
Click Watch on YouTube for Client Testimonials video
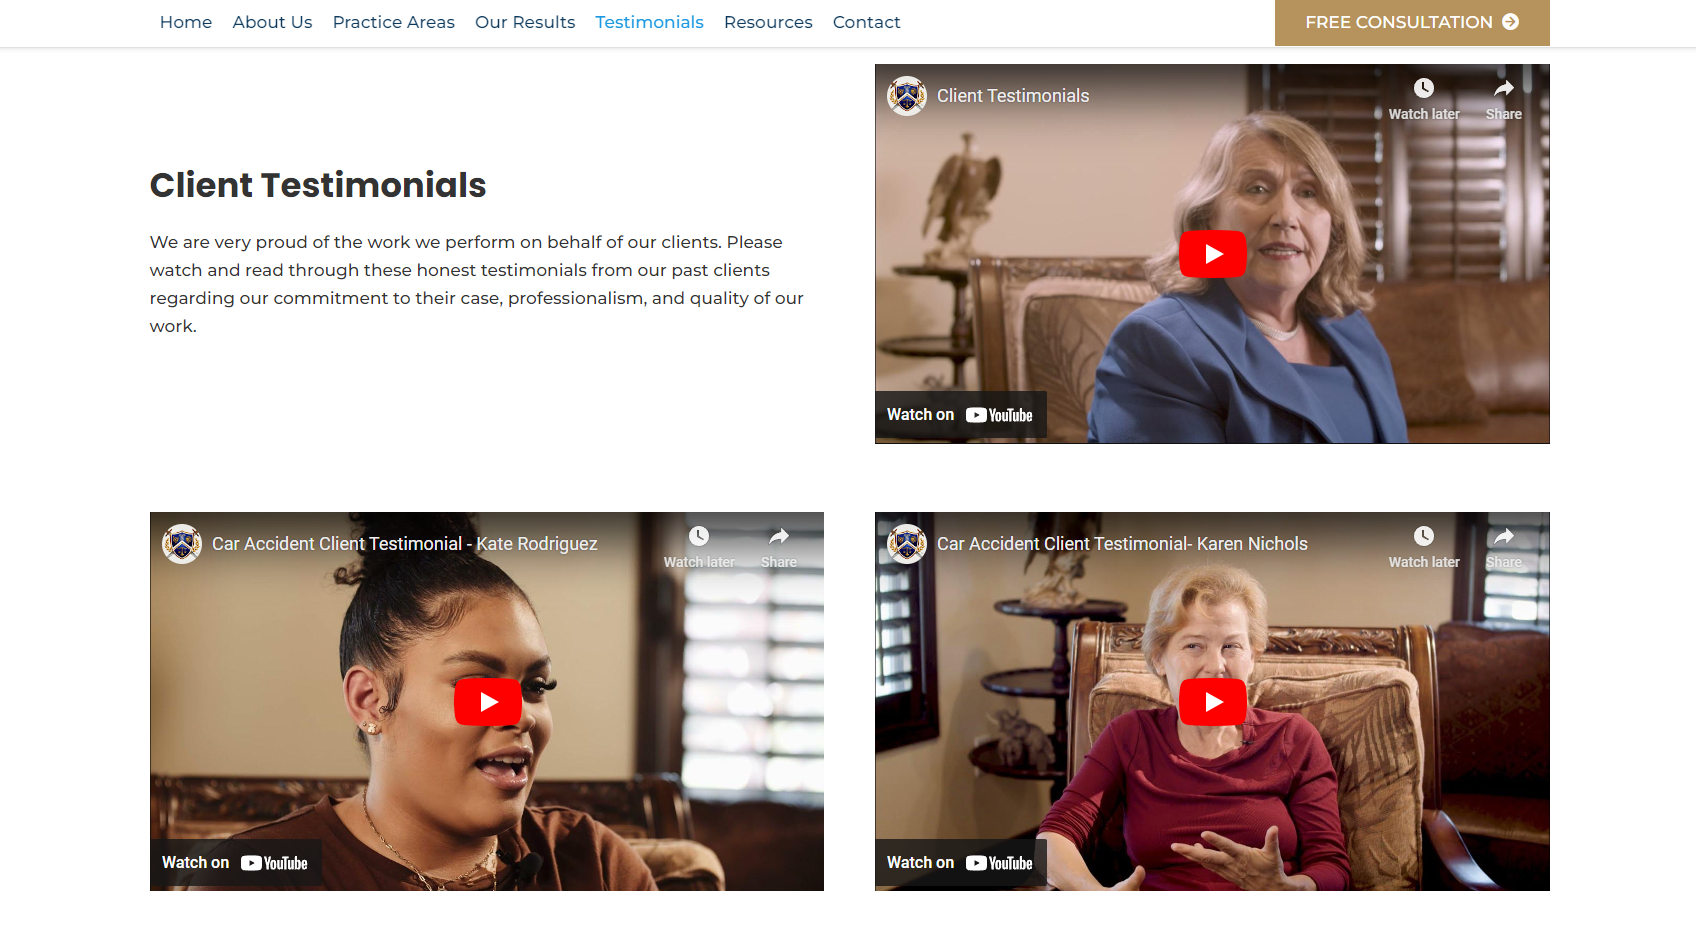click(960, 415)
